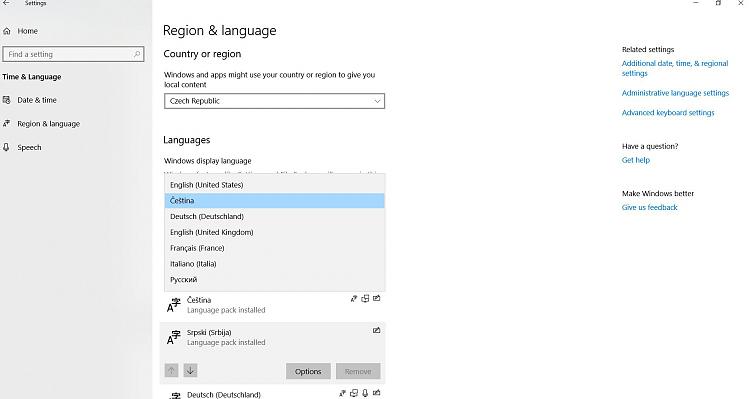The height and width of the screenshot is (399, 750).
Task: Click the speech microphone icon on Deutsch row
Action: click(365, 393)
